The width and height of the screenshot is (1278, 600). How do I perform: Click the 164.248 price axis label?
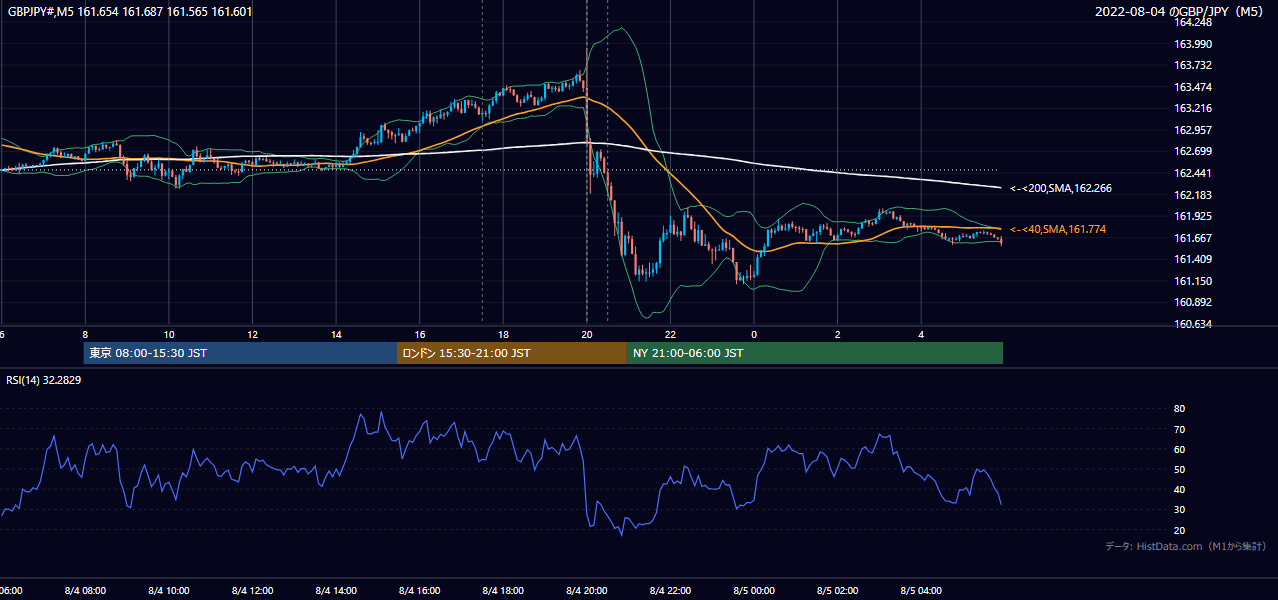[1192, 22]
